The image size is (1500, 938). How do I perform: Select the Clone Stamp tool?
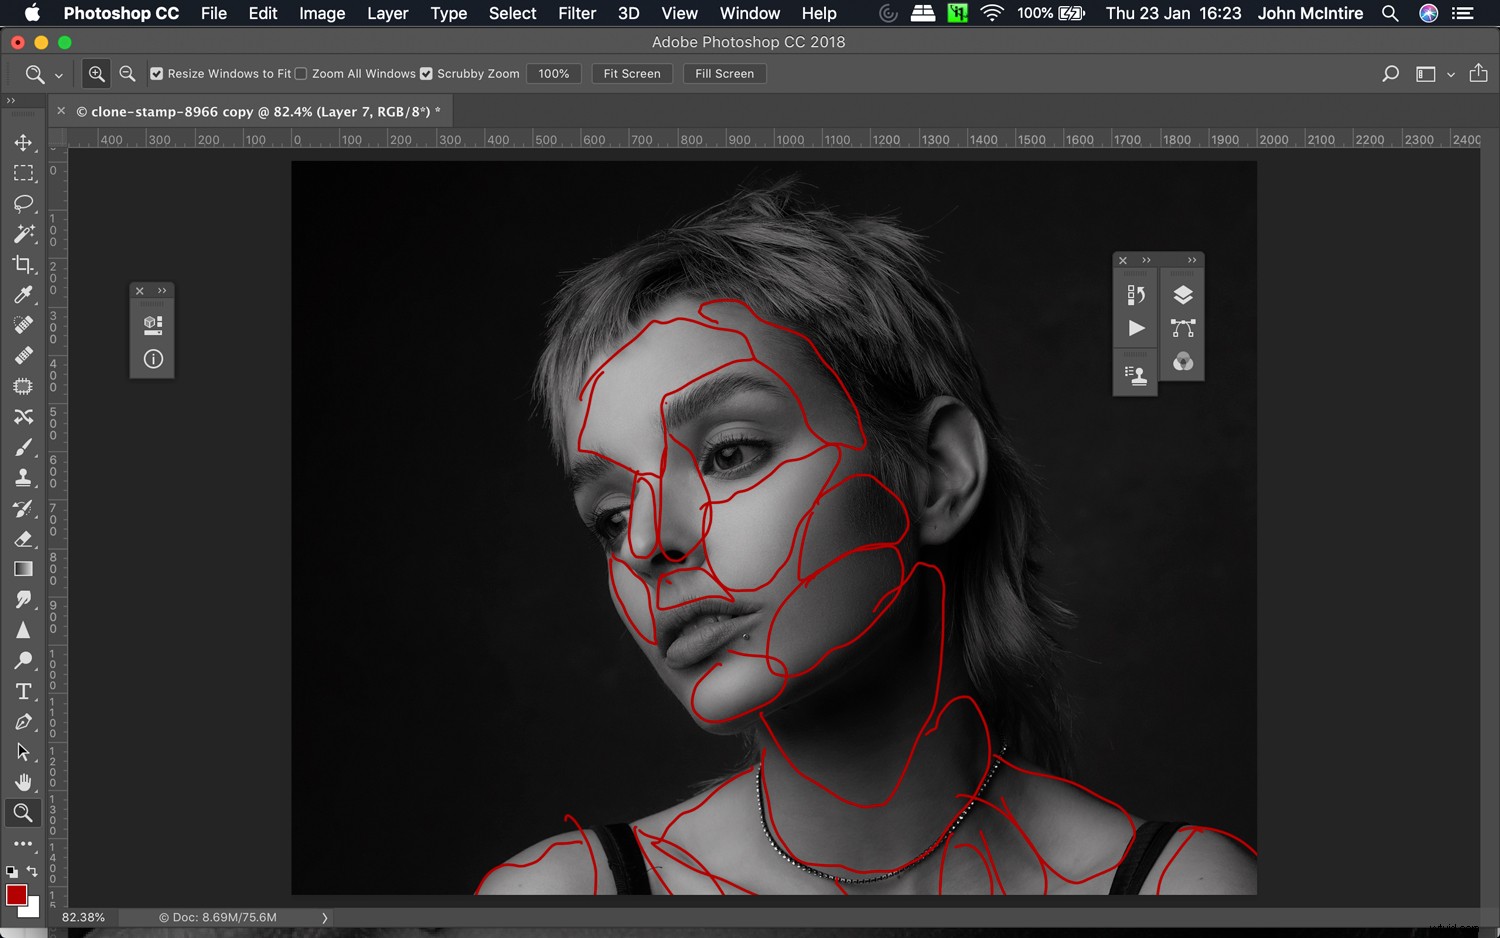click(25, 477)
